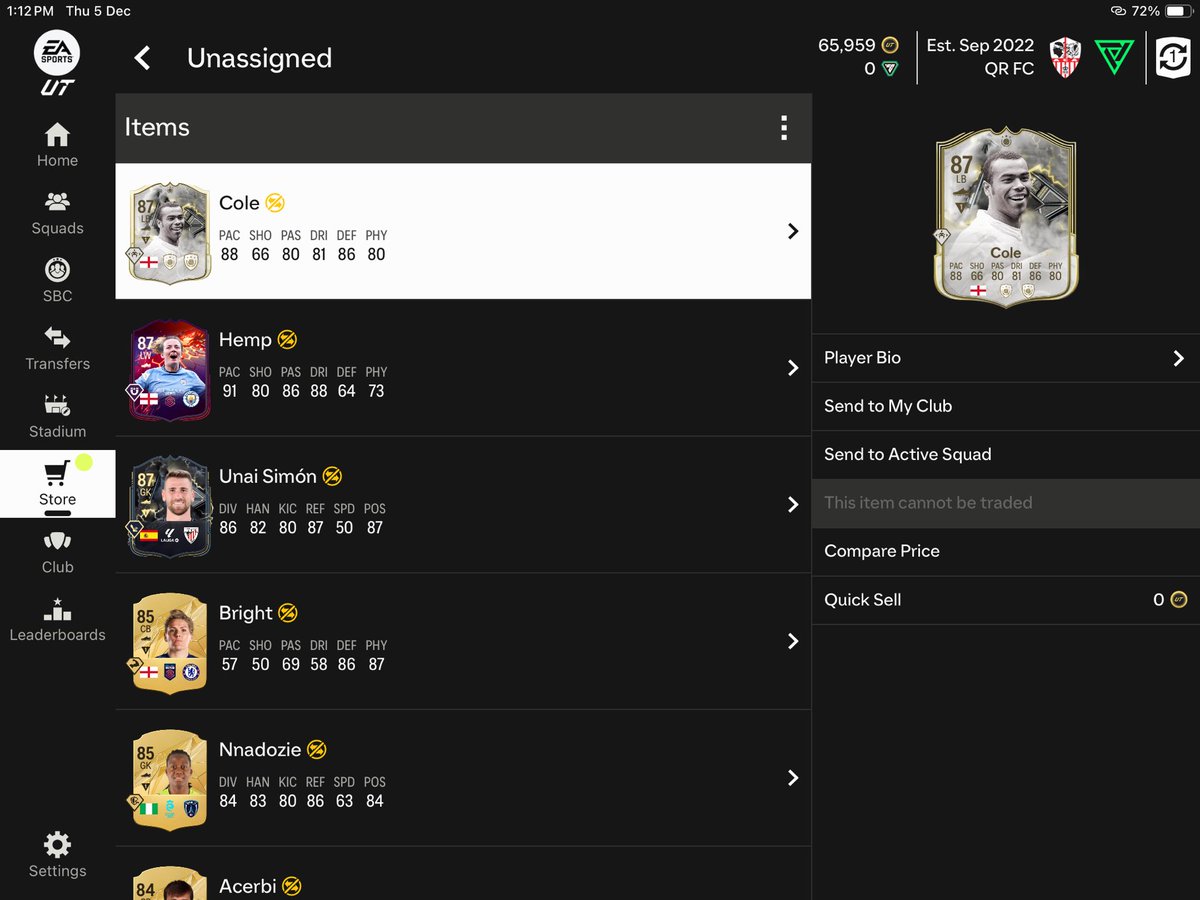
Task: Tap the untradeable icon next to Bright
Action: coord(288,613)
